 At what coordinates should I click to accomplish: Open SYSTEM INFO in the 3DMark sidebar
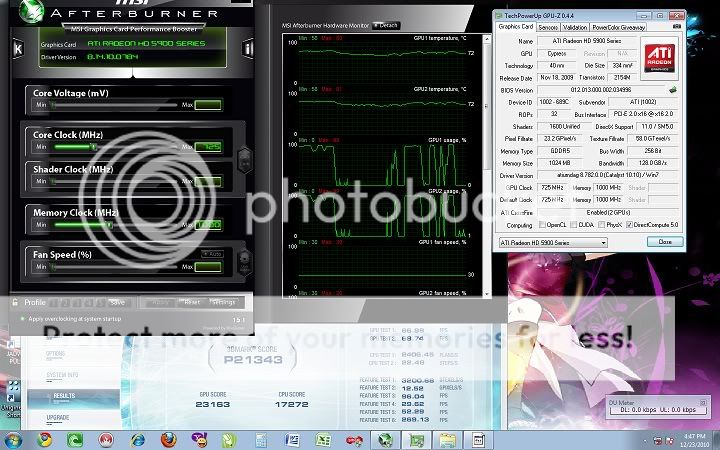pyautogui.click(x=62, y=375)
